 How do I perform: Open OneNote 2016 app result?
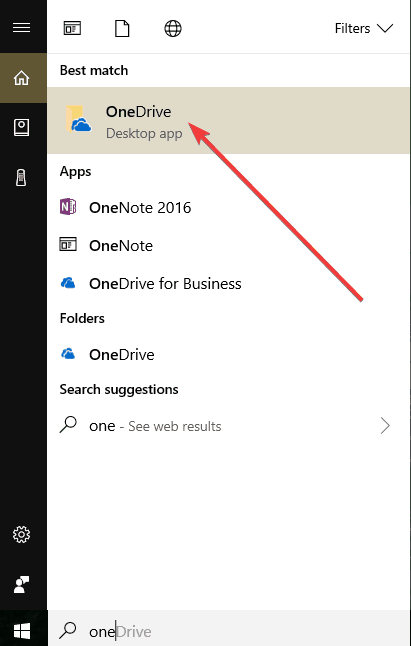(x=229, y=207)
